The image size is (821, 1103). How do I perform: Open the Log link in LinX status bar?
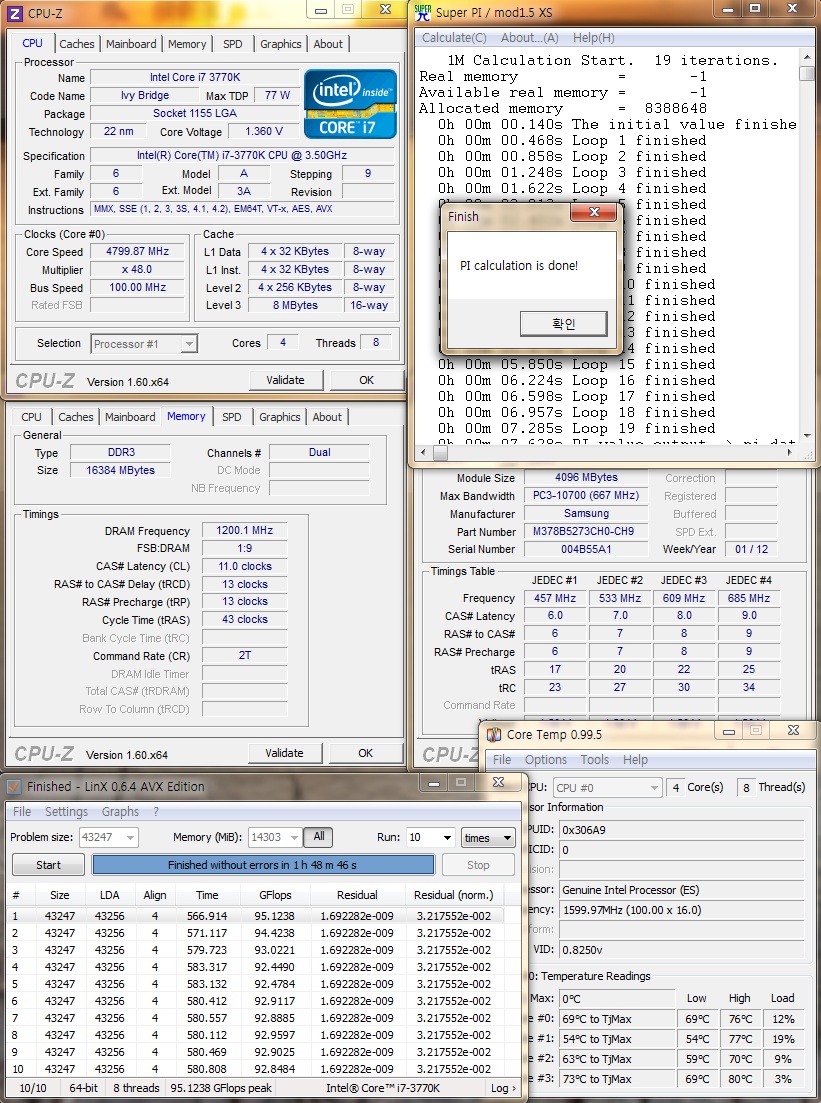point(503,1088)
